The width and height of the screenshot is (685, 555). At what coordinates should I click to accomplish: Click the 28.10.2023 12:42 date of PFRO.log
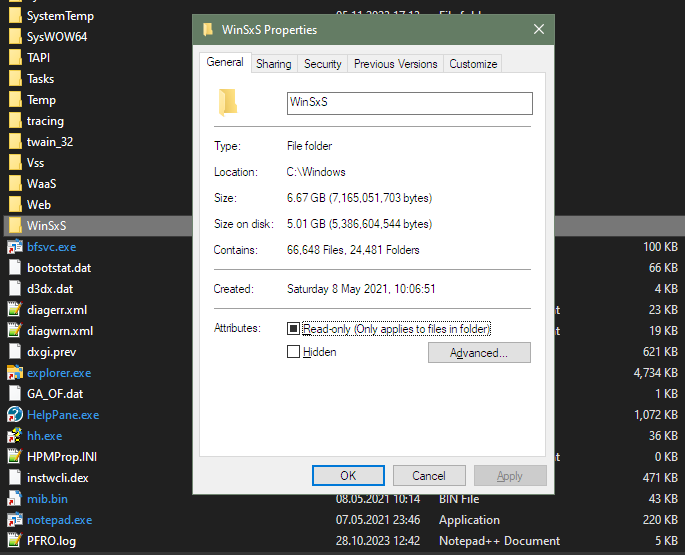[x=378, y=541]
